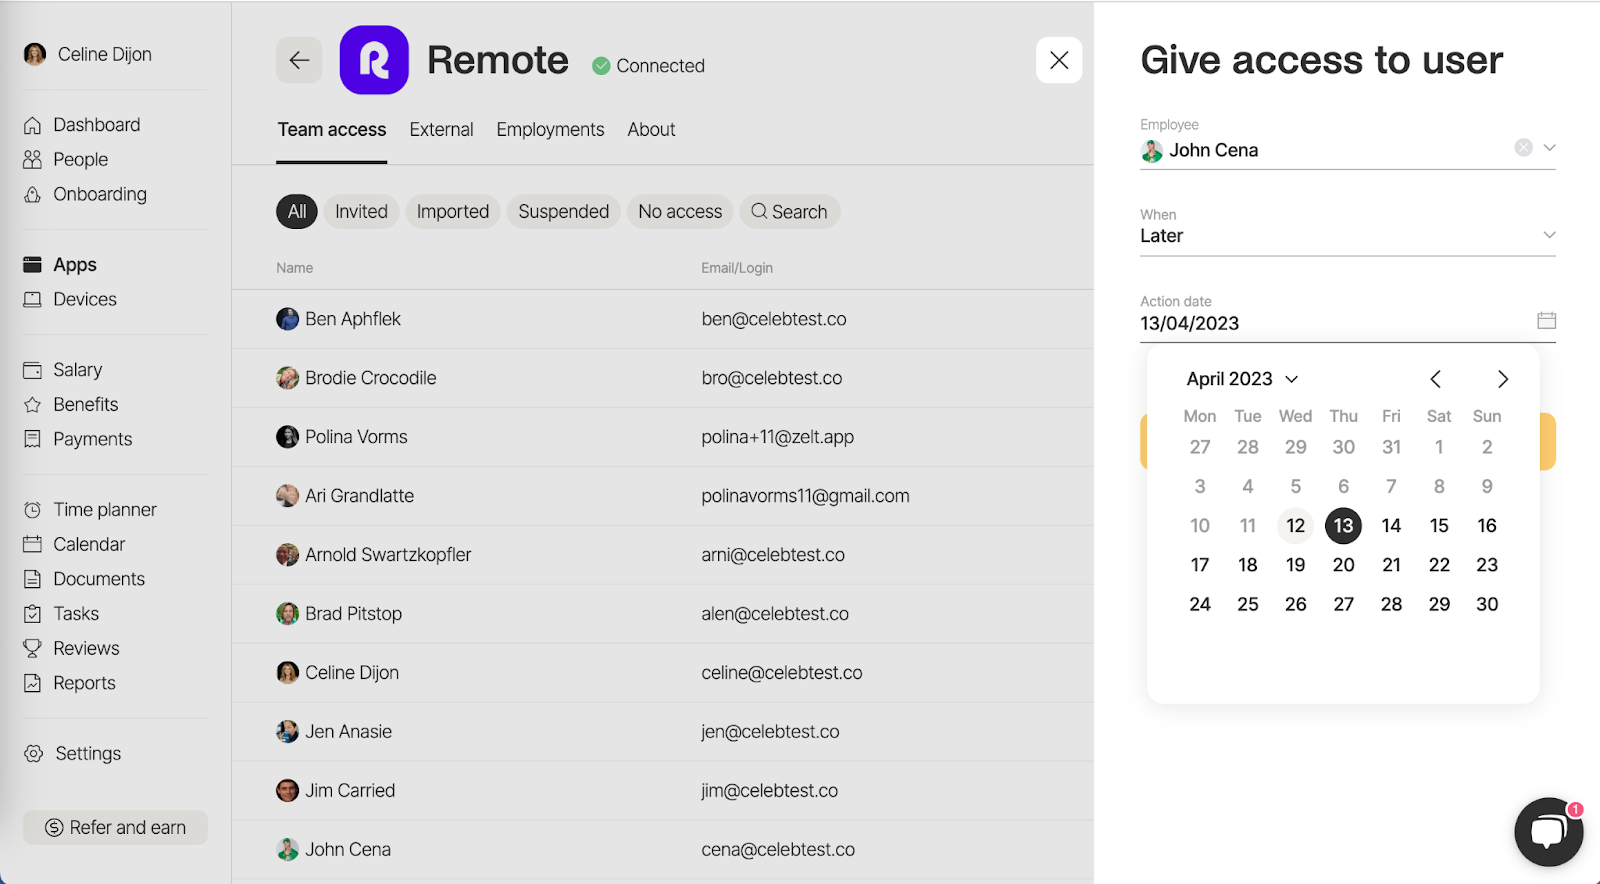The image size is (1600, 884).
Task: Pick April 20 in the date picker
Action: pos(1343,565)
